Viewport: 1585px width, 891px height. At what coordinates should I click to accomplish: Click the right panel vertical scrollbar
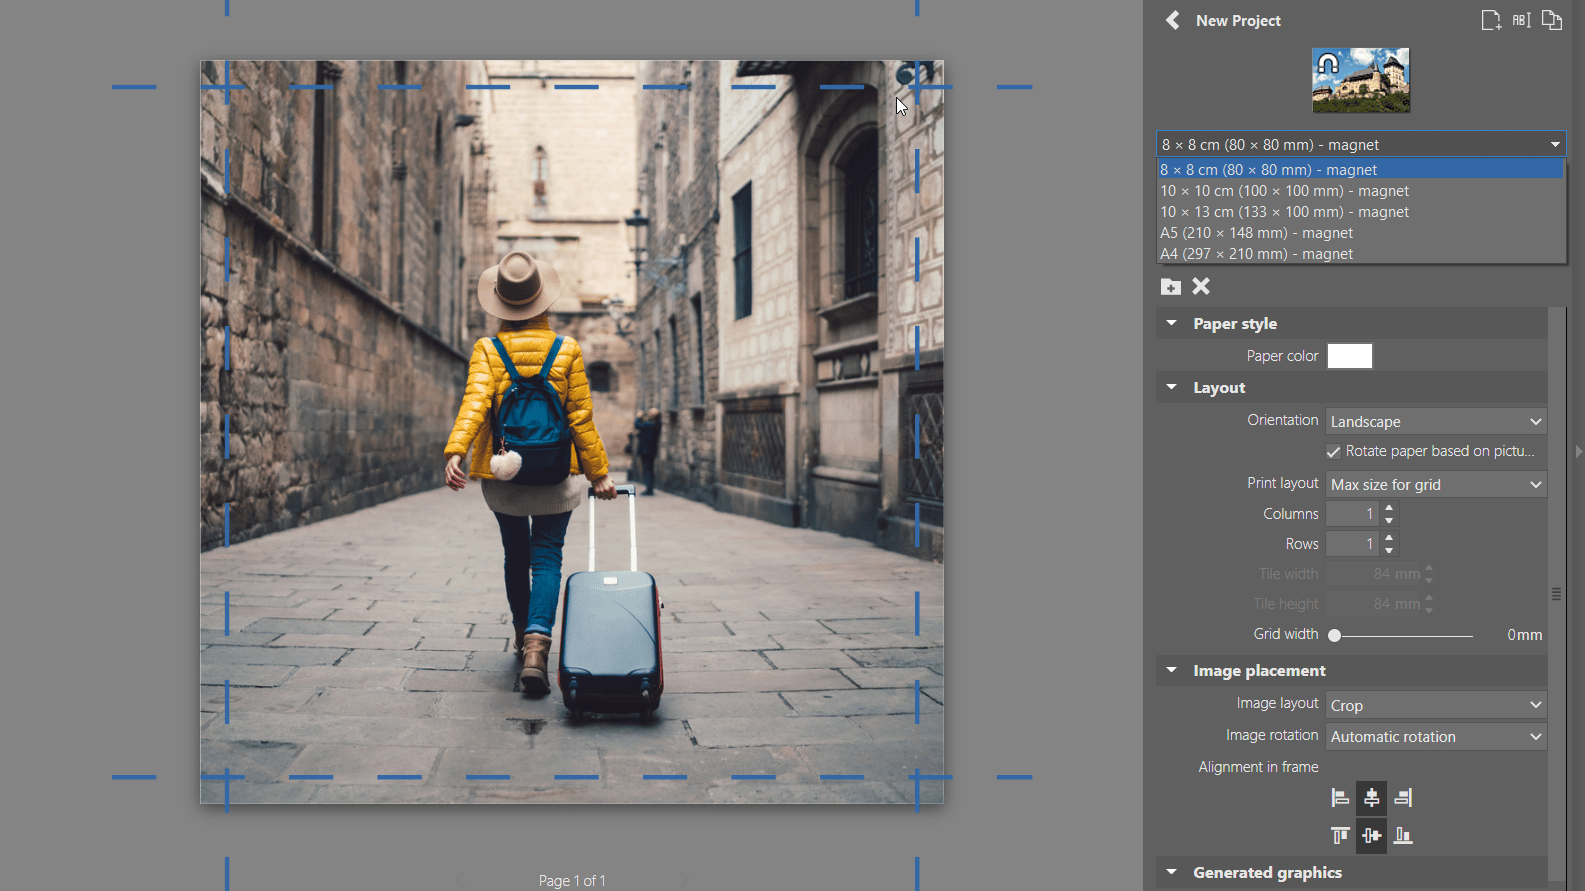coord(1556,594)
